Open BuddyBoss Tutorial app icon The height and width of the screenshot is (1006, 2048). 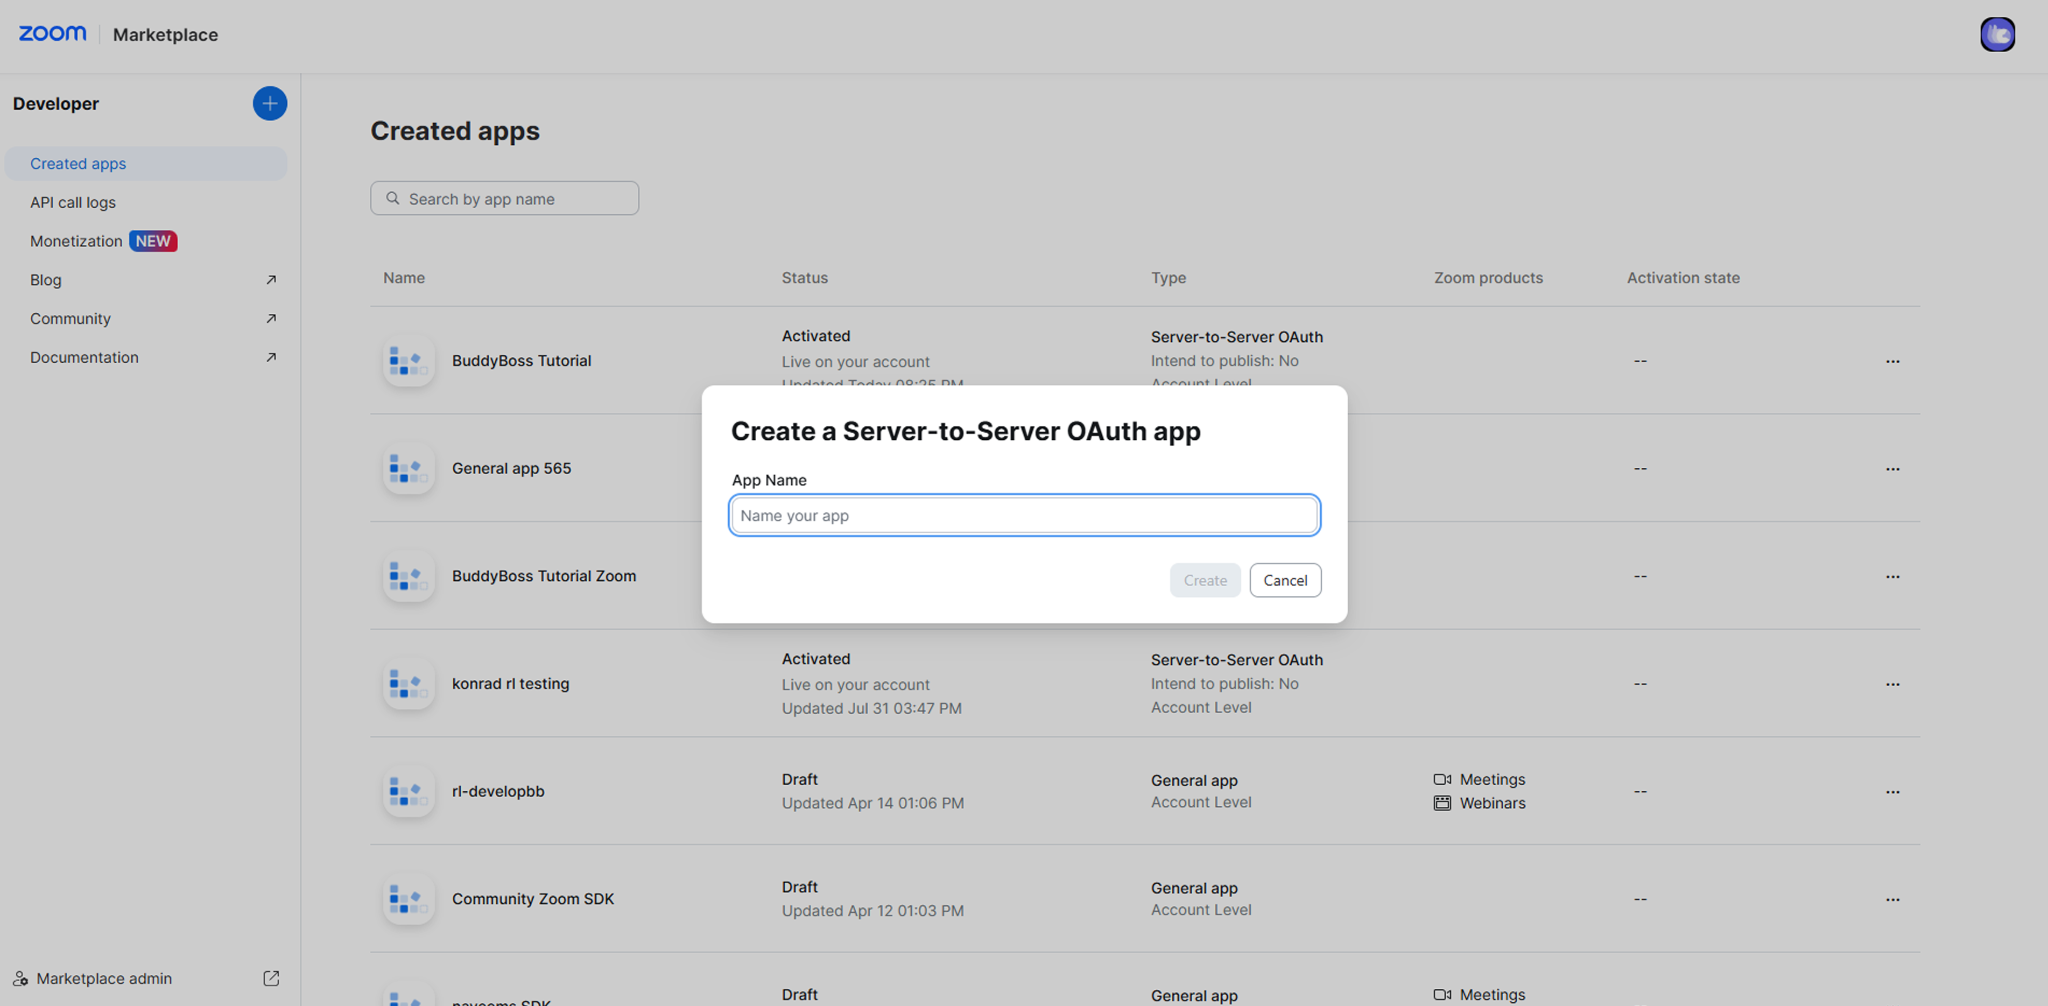408,361
